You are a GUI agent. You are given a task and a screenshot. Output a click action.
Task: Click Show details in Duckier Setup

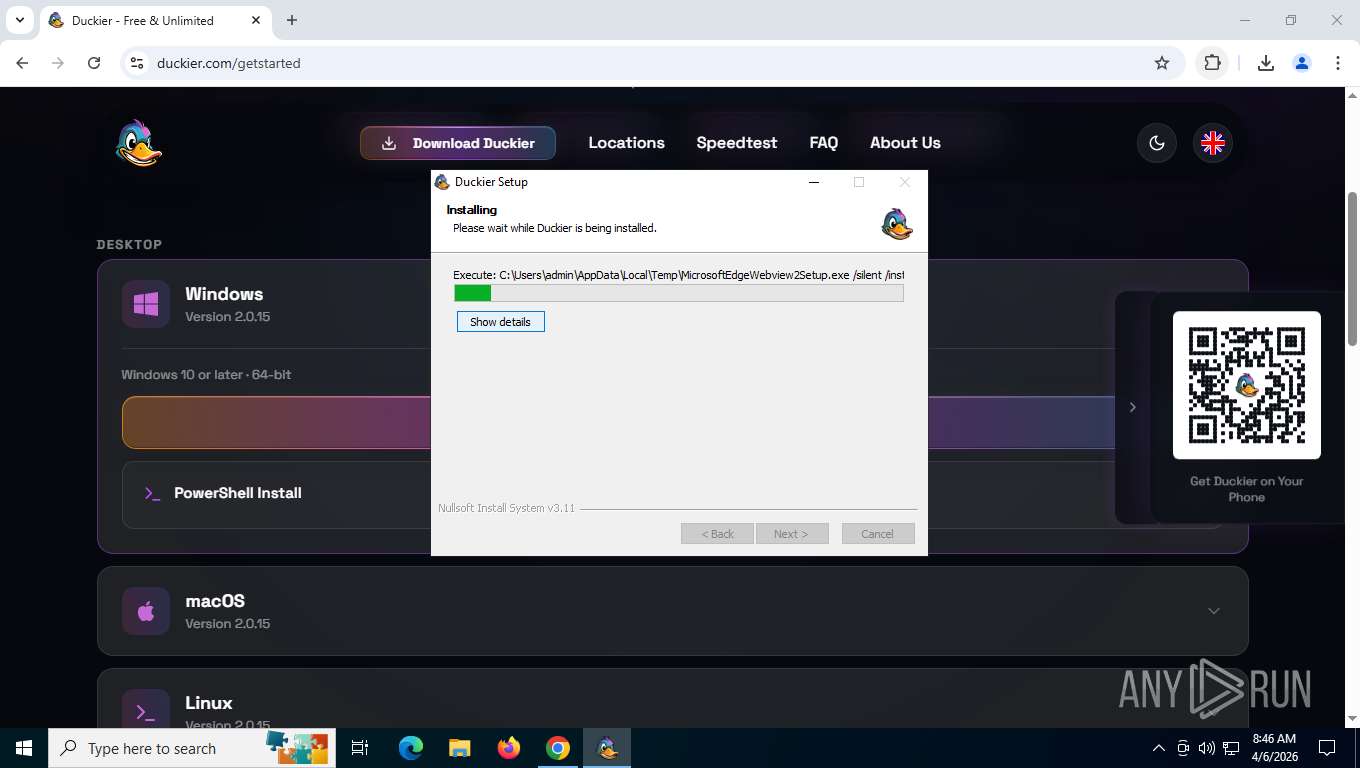coord(500,322)
